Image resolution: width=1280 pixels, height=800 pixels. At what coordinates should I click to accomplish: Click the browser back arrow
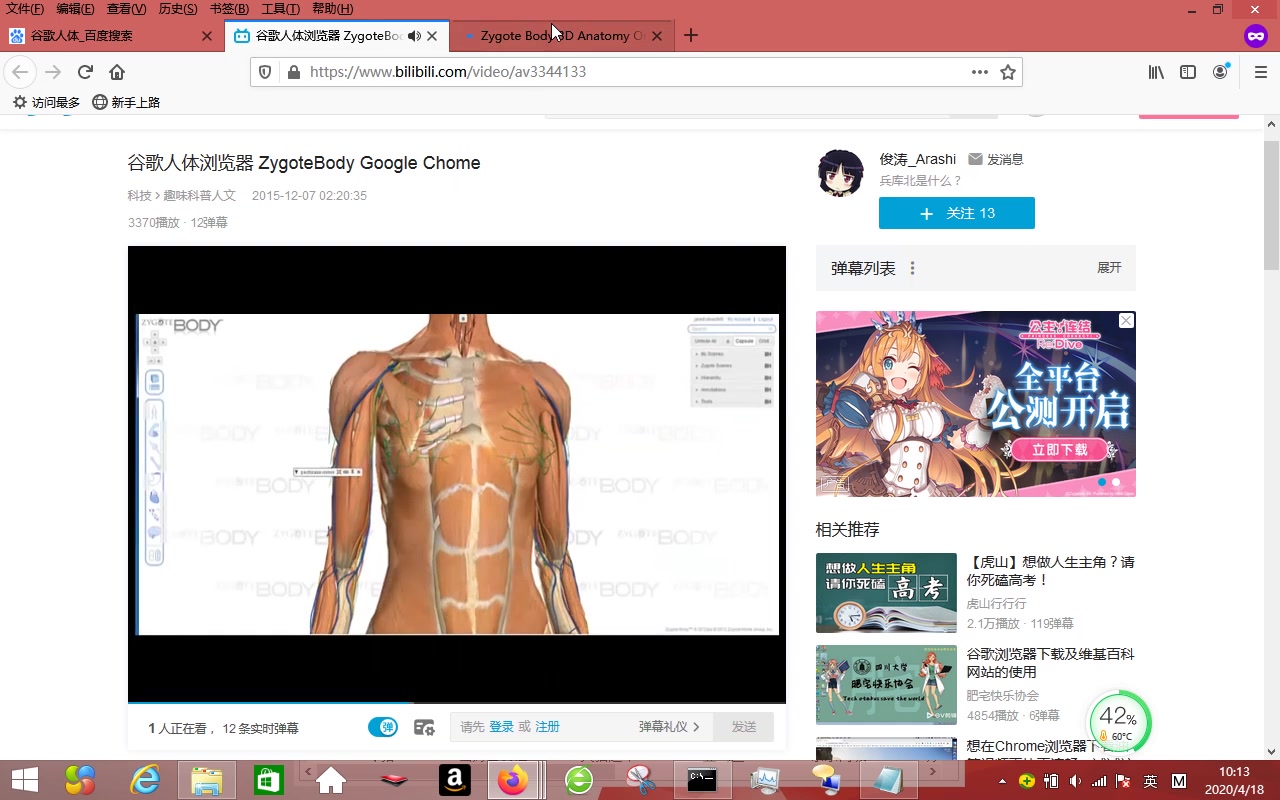[21, 72]
